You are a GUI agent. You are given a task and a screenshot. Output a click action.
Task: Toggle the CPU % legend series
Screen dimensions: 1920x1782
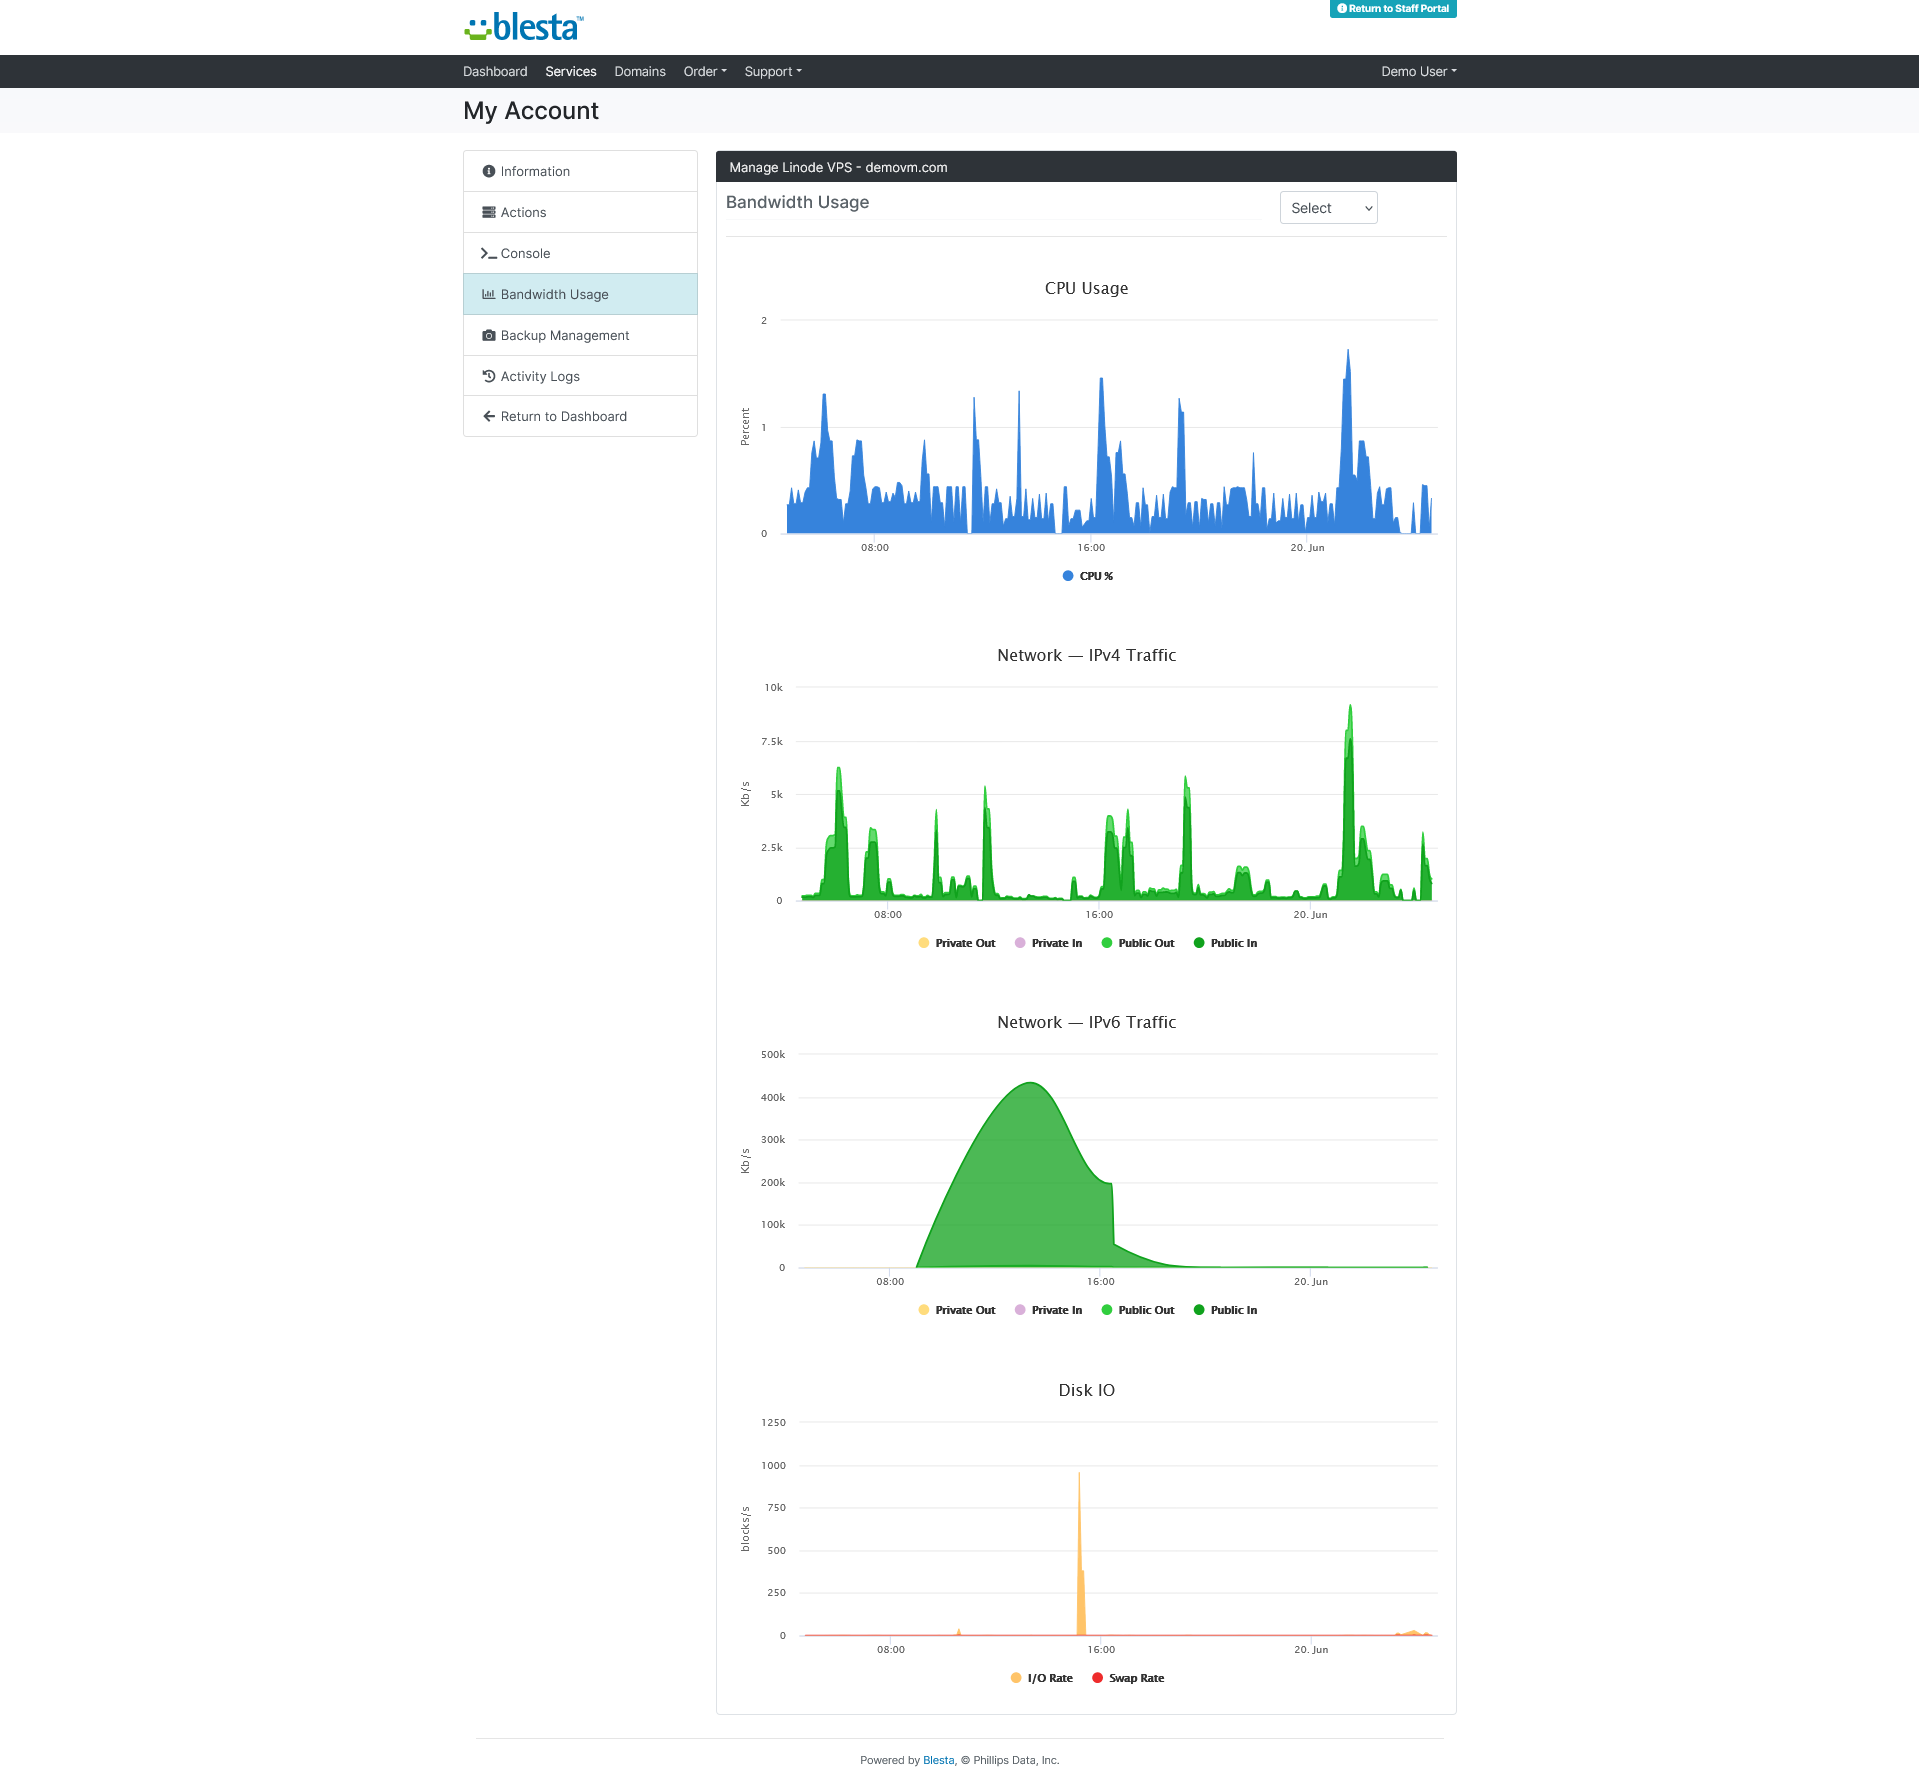pos(1088,576)
